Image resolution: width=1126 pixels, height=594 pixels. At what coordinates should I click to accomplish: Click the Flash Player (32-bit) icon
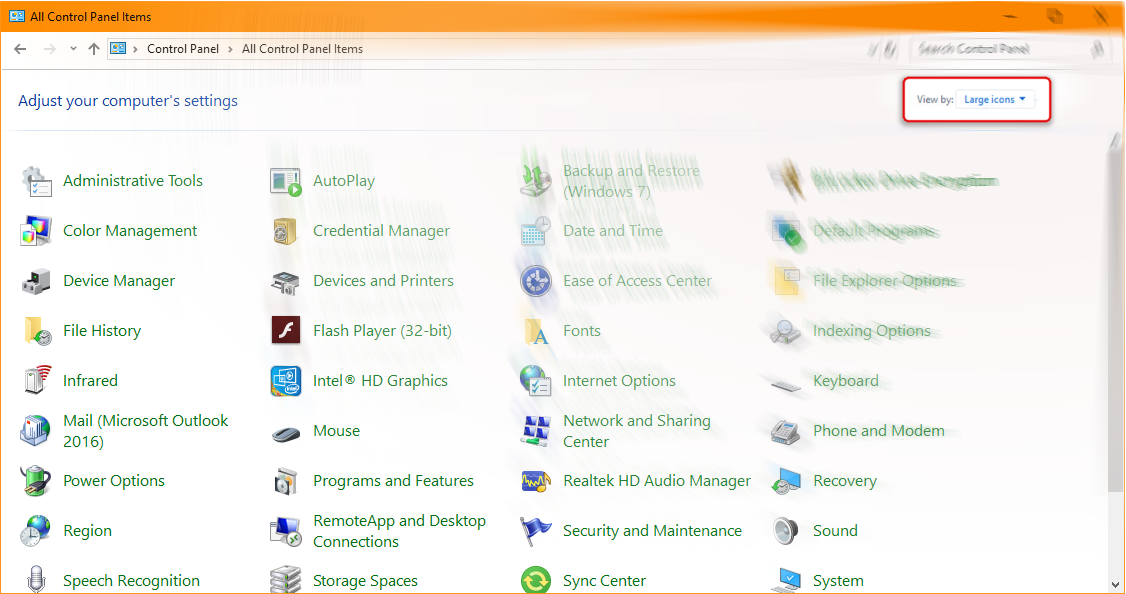(286, 331)
